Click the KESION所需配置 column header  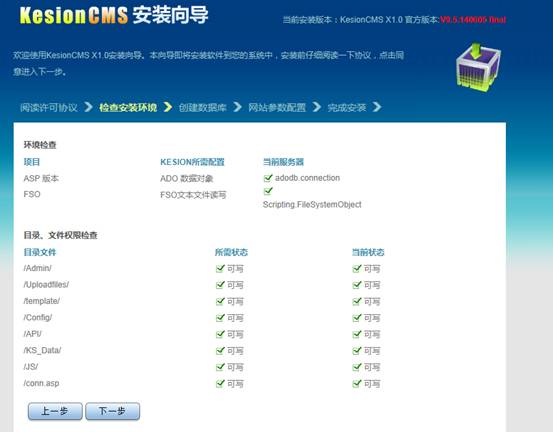[x=192, y=162]
